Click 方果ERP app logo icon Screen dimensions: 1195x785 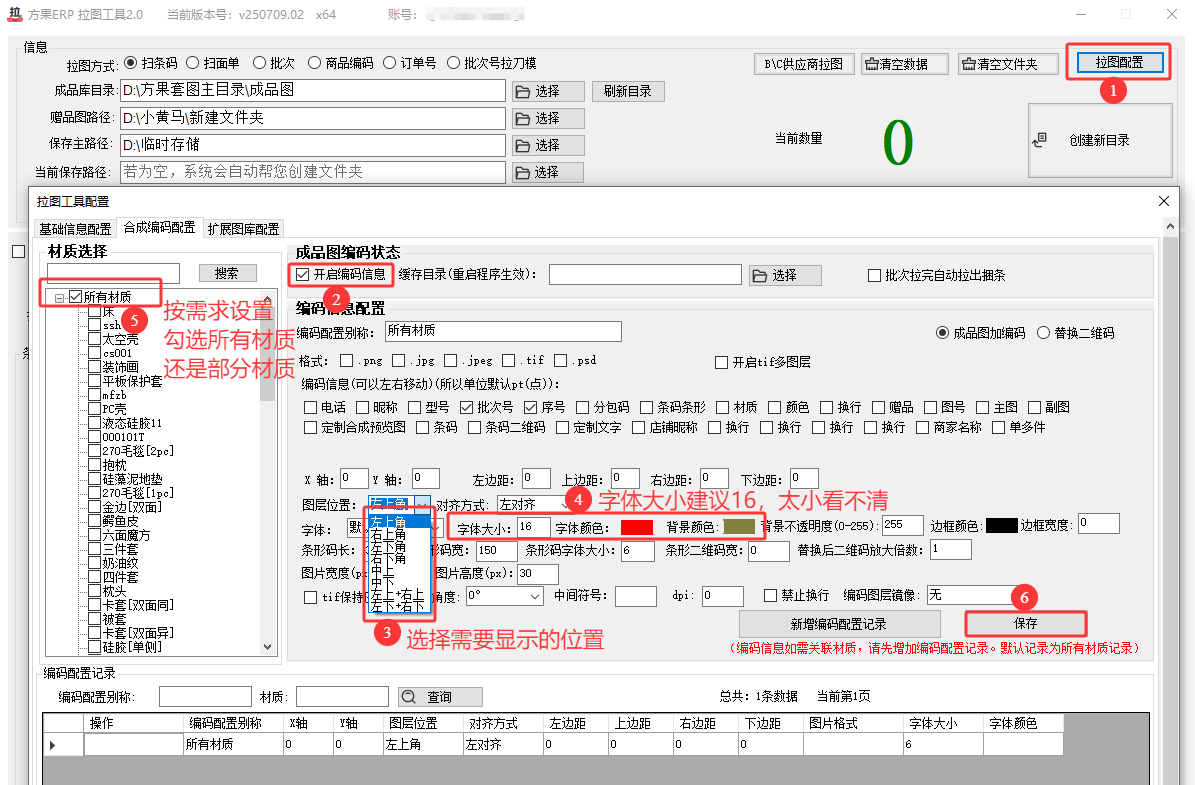point(15,14)
